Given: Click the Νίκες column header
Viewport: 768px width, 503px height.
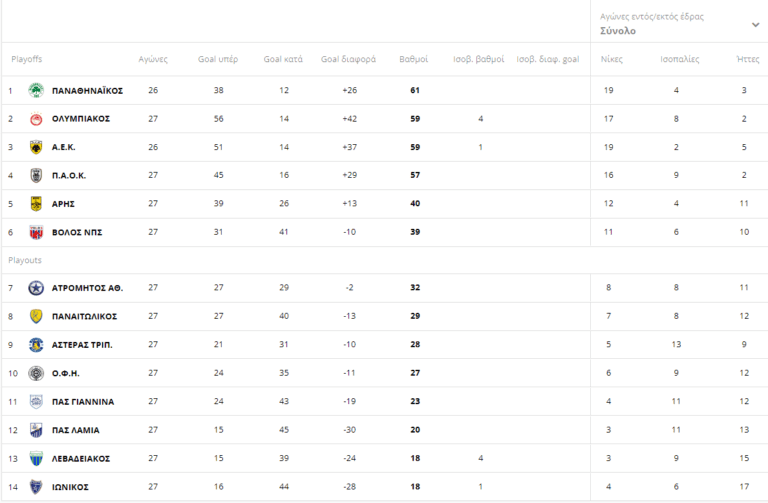Looking at the screenshot, I should tap(610, 60).
